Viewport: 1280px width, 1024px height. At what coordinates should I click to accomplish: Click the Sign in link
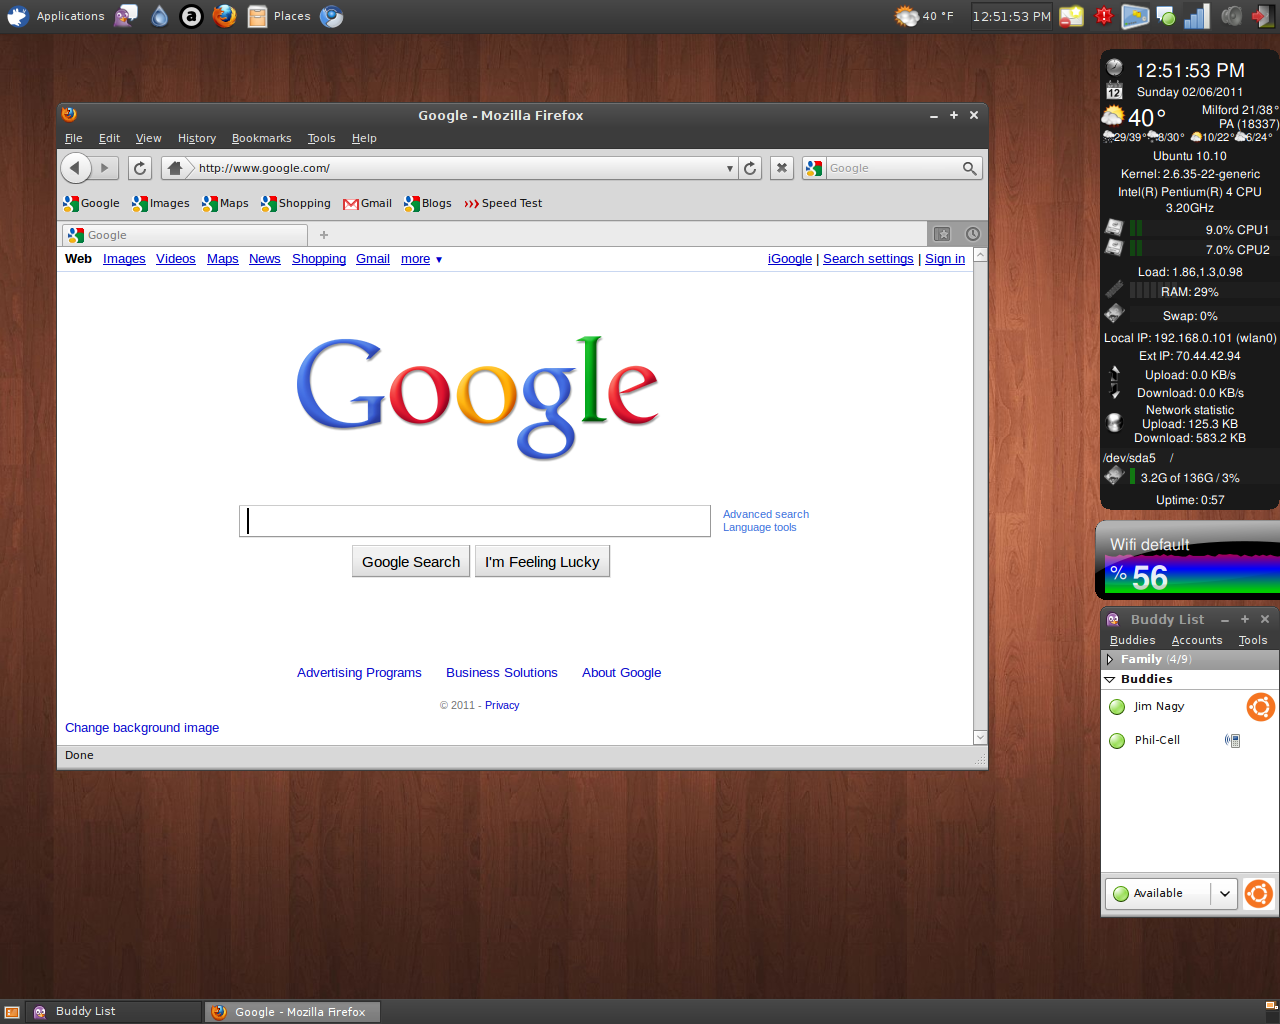945,259
